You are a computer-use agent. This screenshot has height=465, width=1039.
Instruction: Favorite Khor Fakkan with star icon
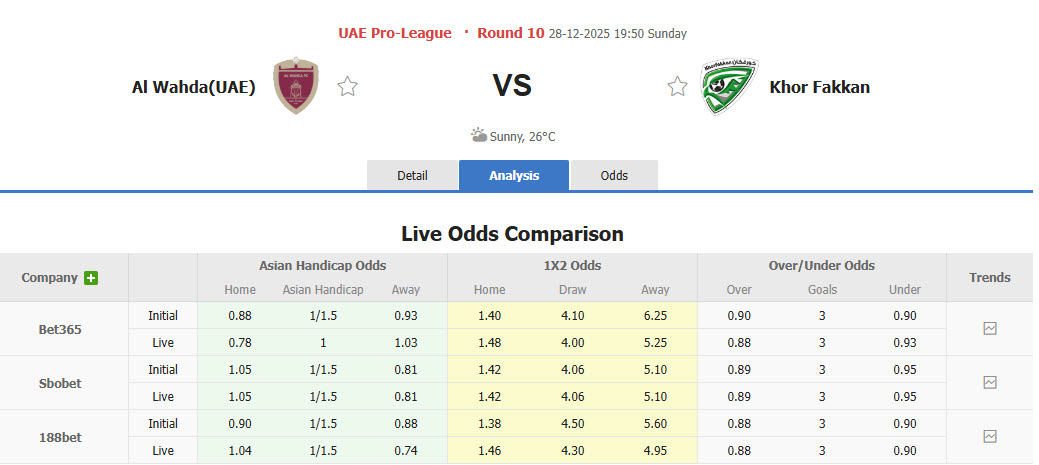[x=677, y=87]
